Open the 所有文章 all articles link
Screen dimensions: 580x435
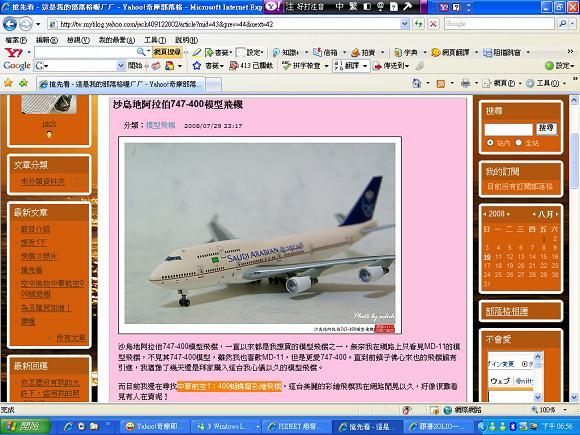(x=70, y=337)
